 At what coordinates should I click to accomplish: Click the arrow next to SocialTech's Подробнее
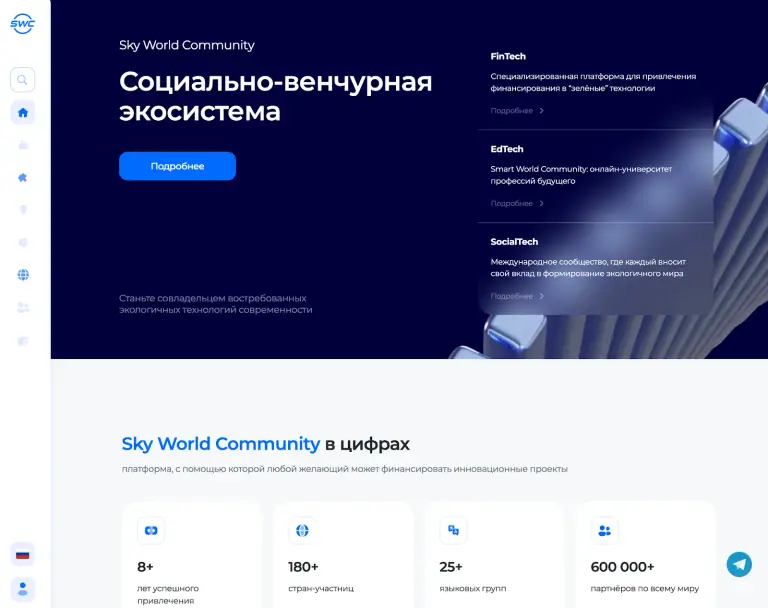pos(542,296)
